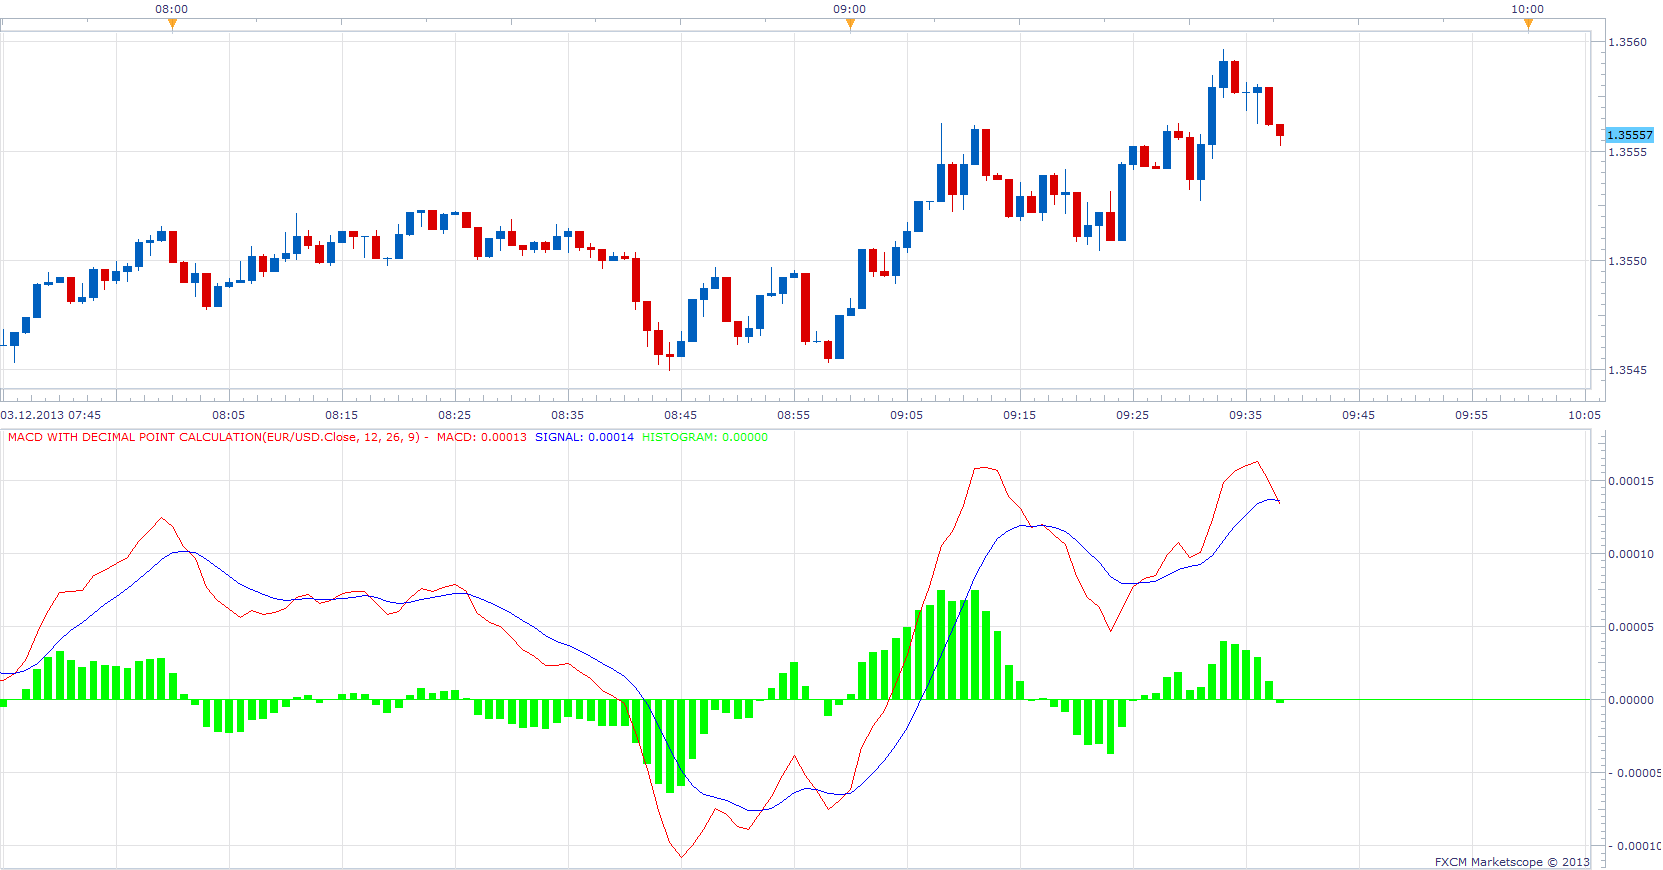Click the highest blue candle near 1.3560

click(x=1223, y=75)
